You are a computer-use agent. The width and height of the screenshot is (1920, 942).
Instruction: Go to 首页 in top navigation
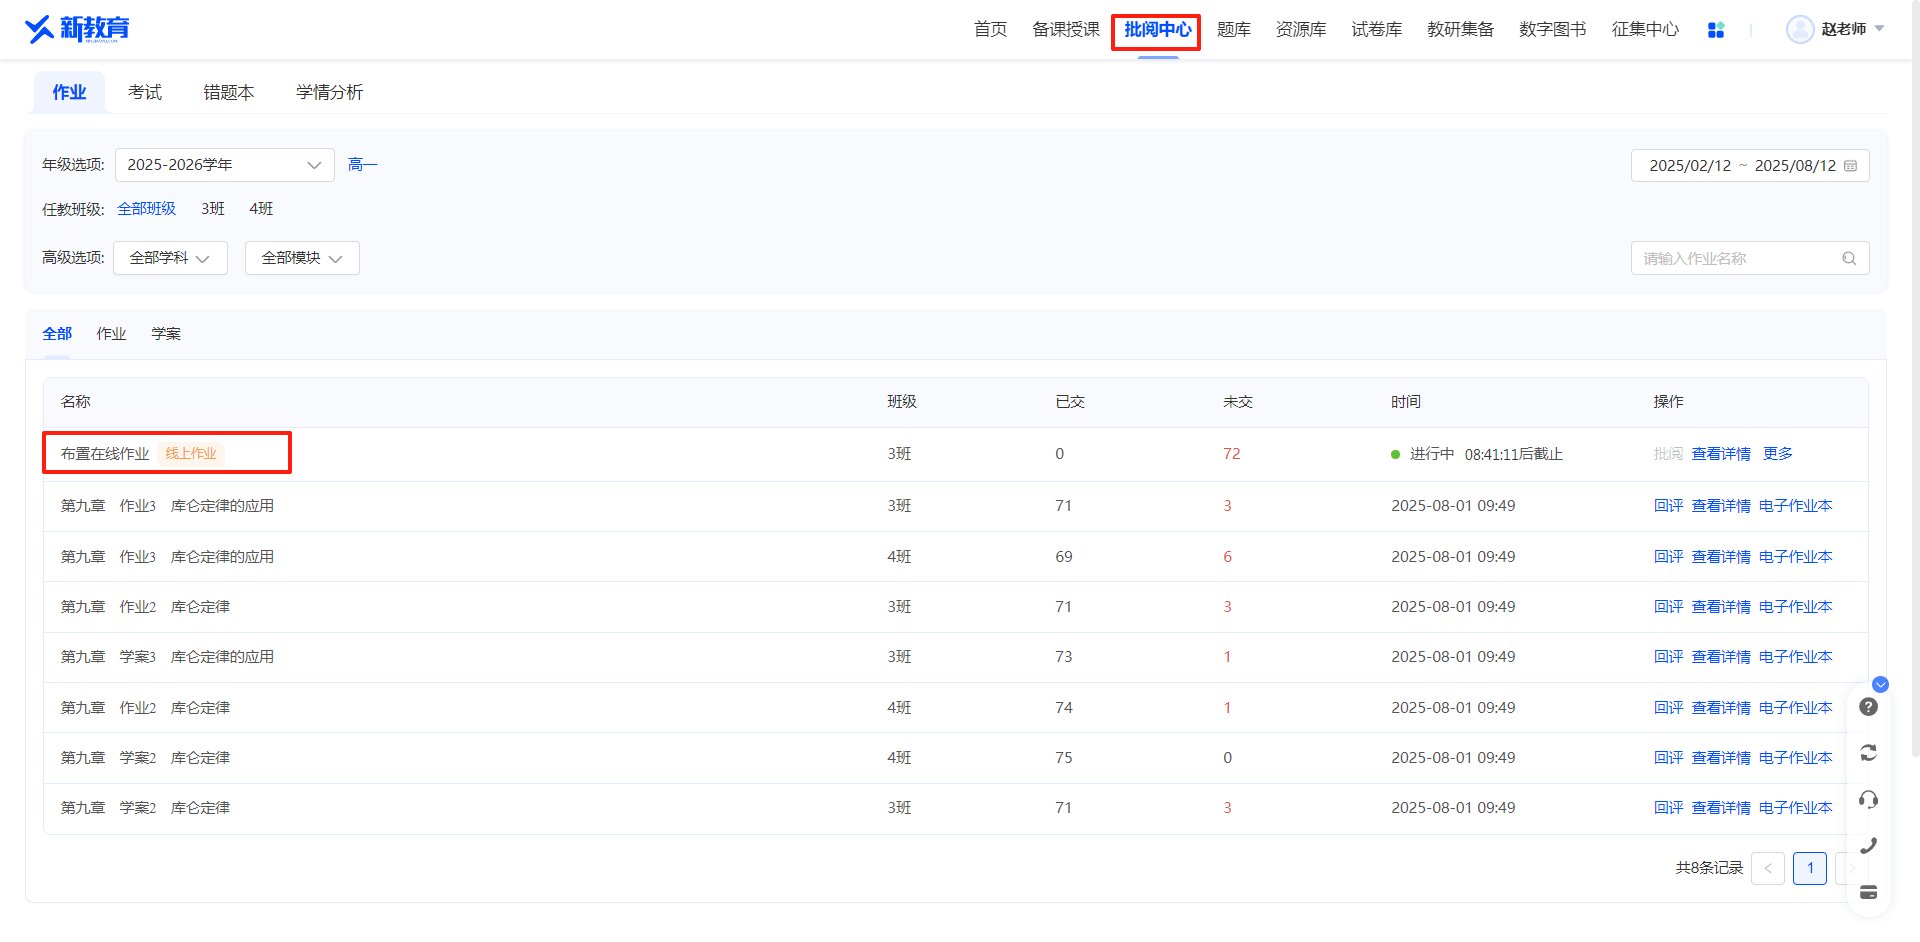tap(990, 29)
